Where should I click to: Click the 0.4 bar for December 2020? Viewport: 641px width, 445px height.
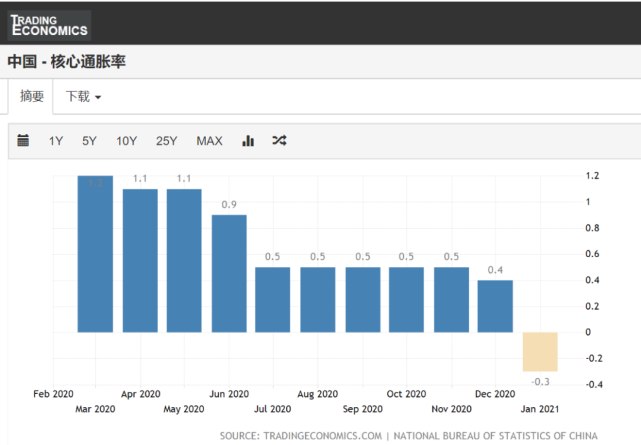[x=495, y=306]
